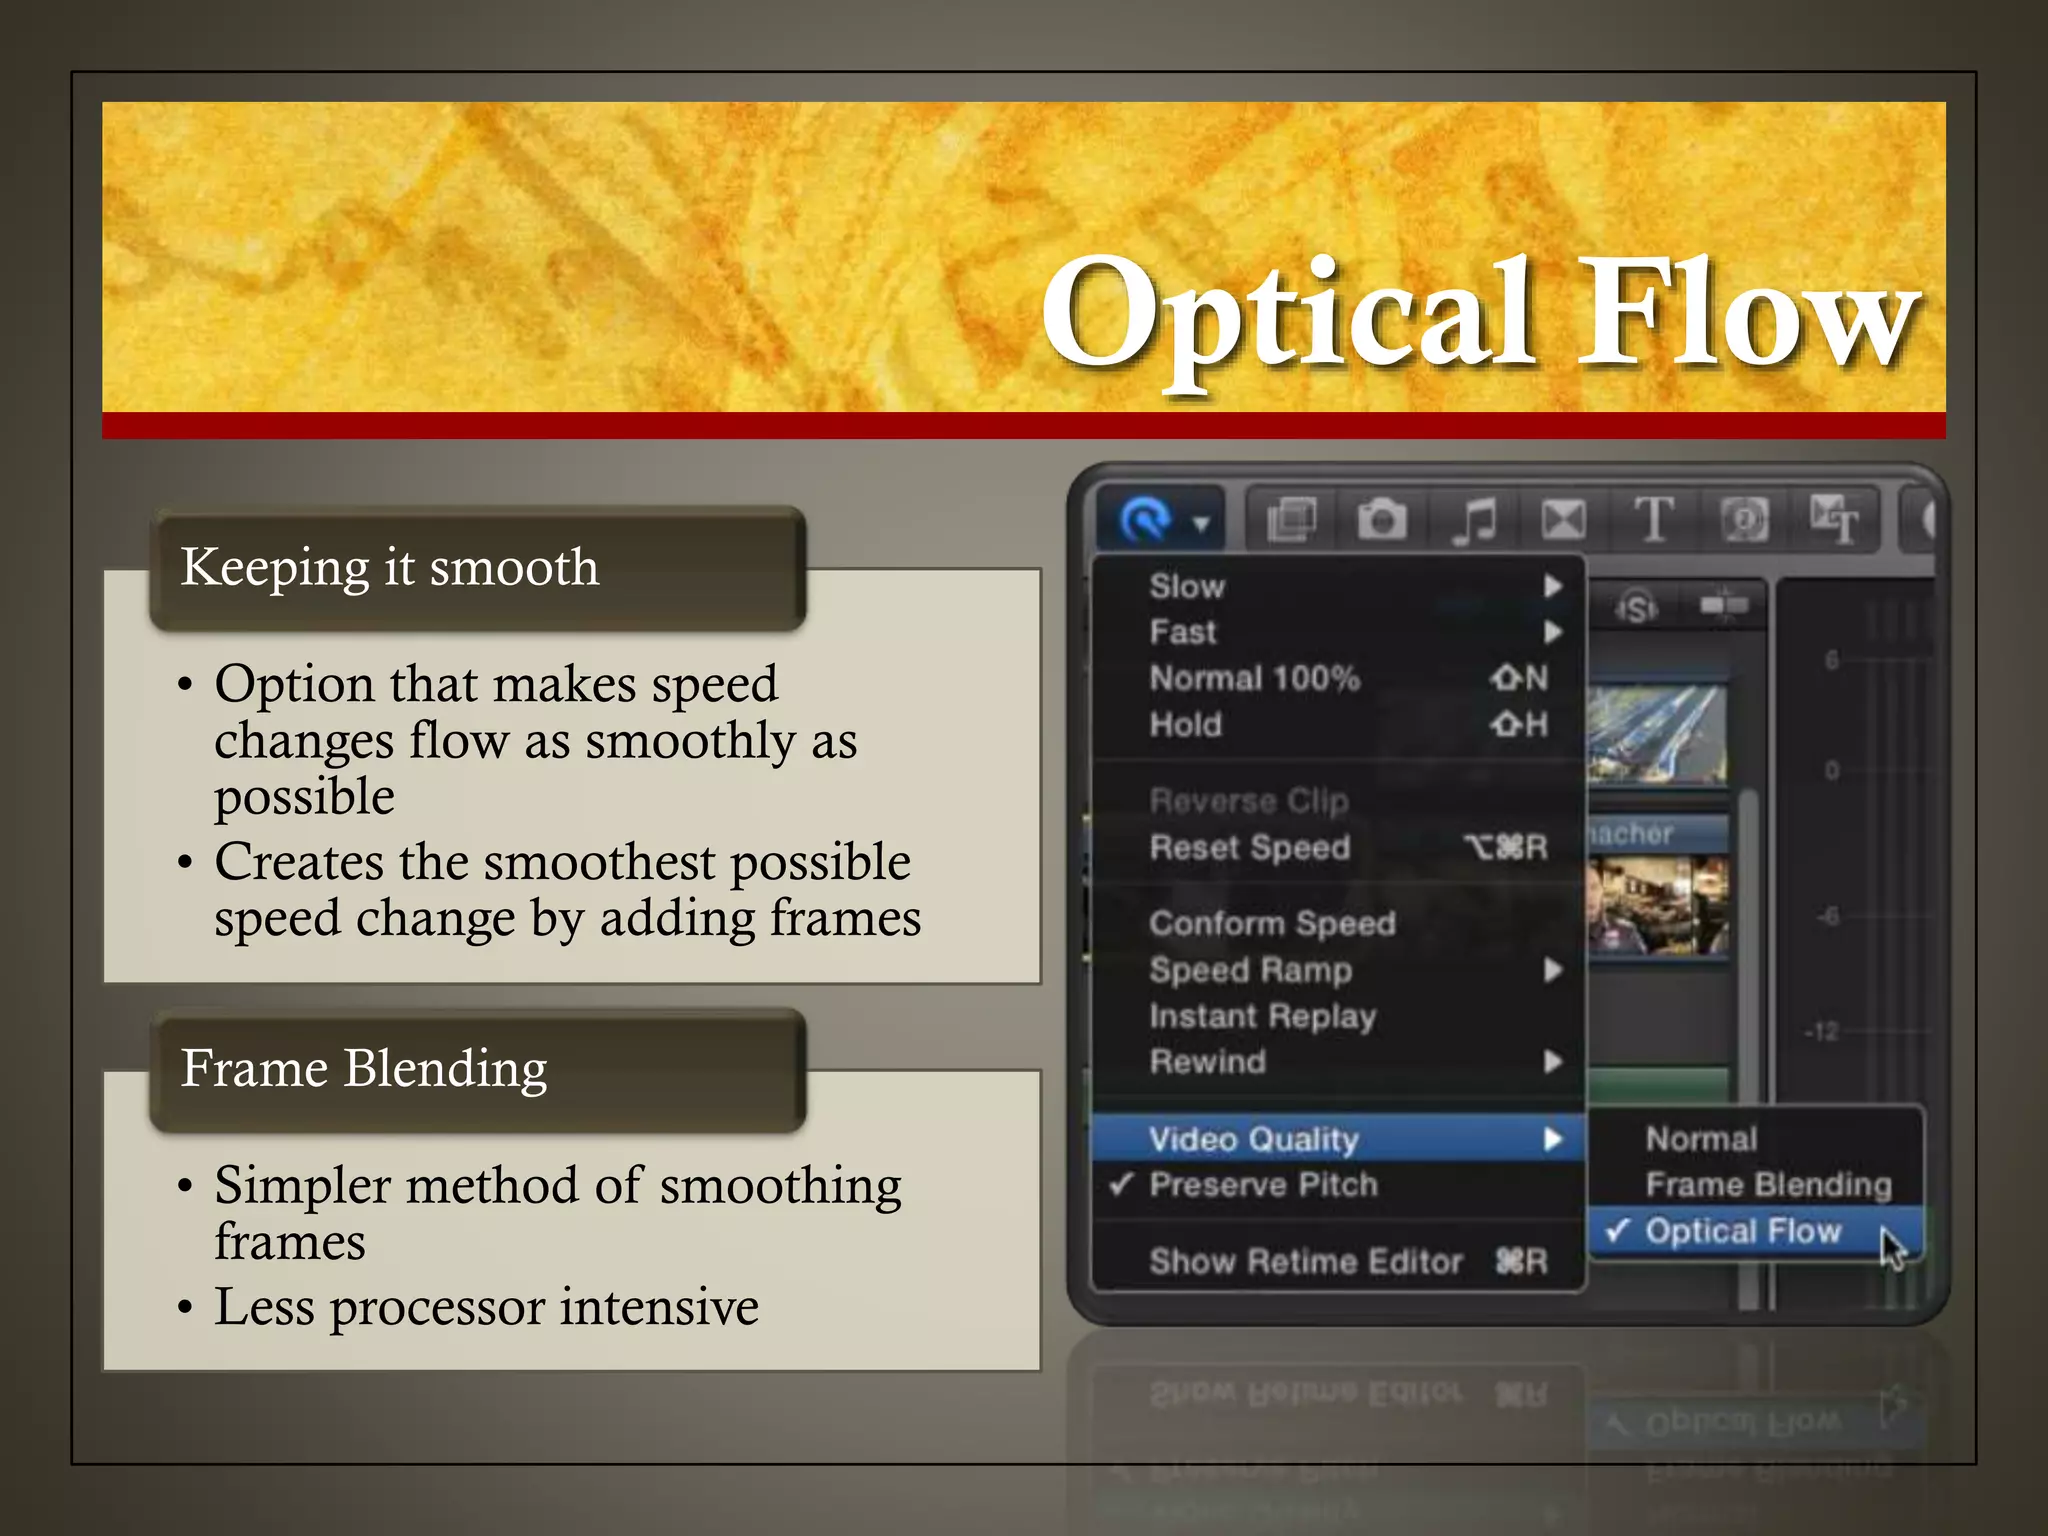
Task: Toggle the solo S icon
Action: point(1636,606)
